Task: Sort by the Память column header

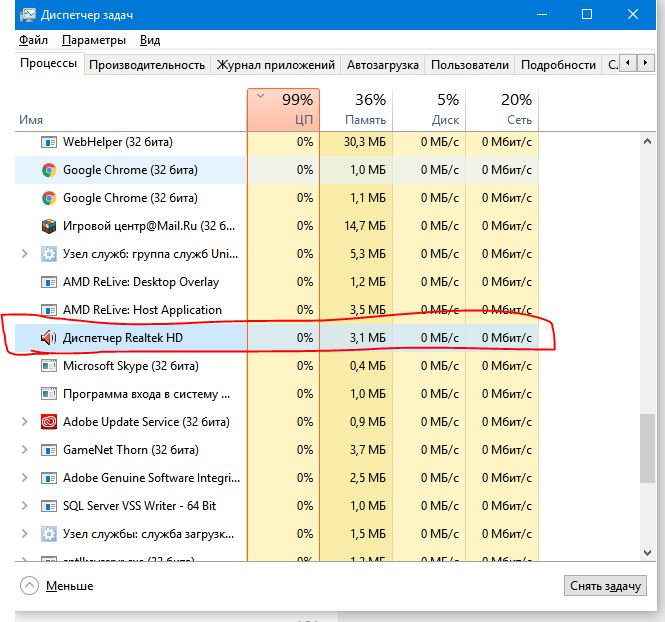Action: (x=356, y=110)
